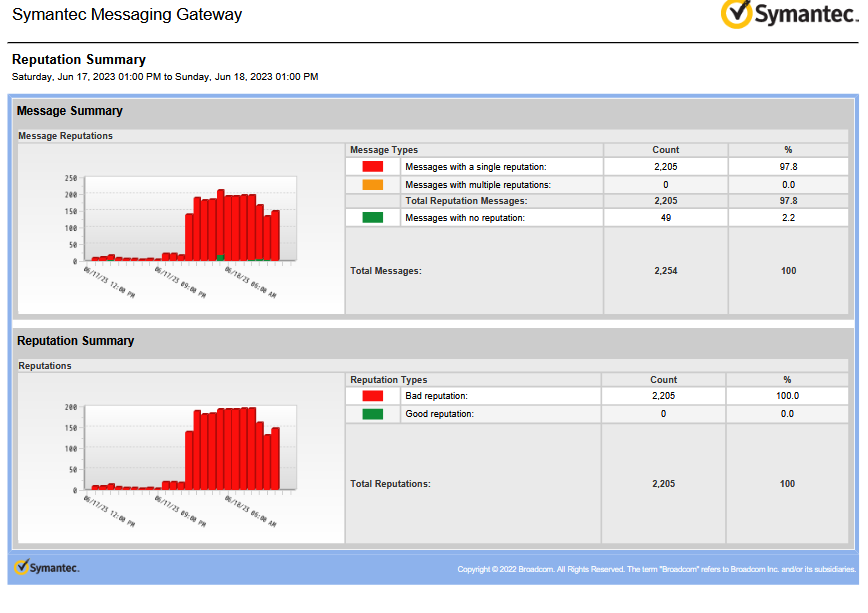Screen dimensions: 868x613
Task: Select the "Total Messages:" label
Action: [386, 271]
